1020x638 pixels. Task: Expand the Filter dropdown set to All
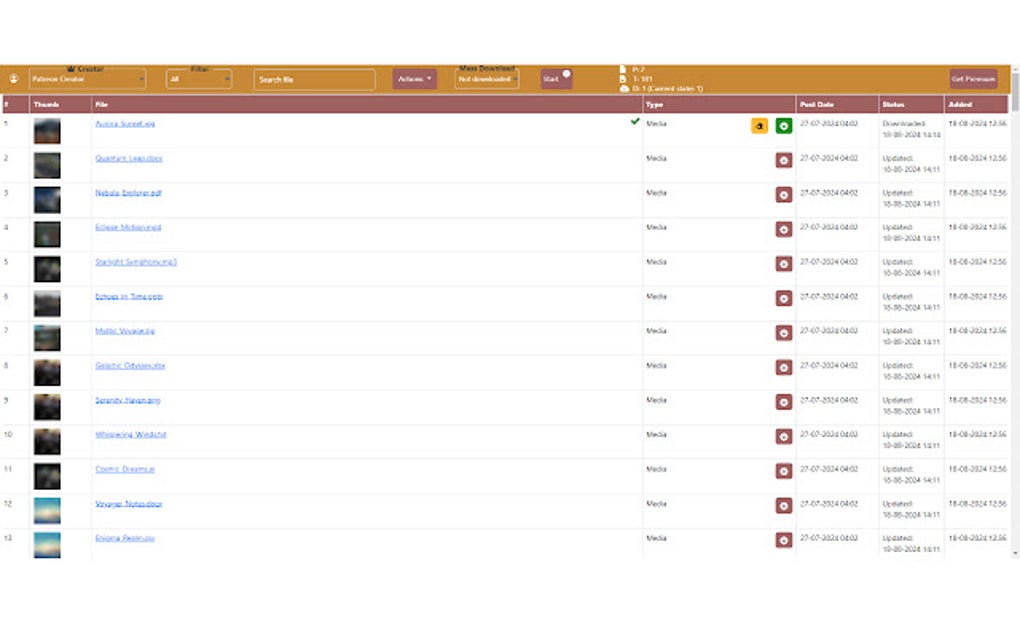coord(198,79)
